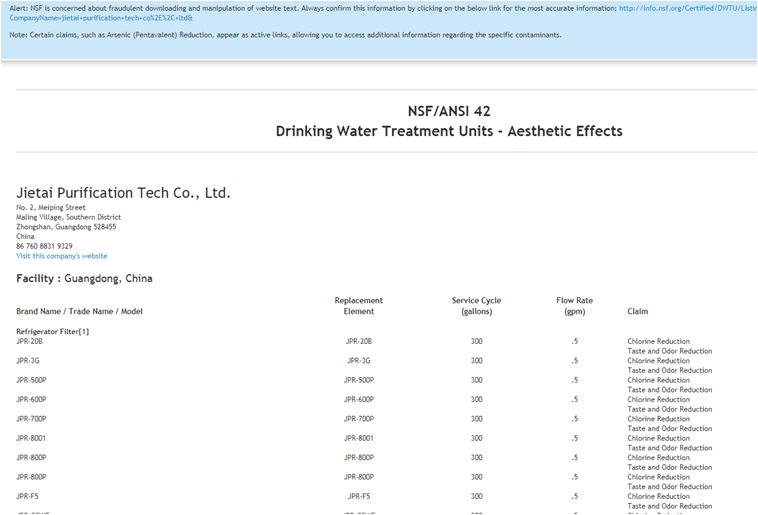This screenshot has height=515, width=758.
Task: Click the 'Flow Rate (gpm)' column header
Action: click(x=574, y=306)
